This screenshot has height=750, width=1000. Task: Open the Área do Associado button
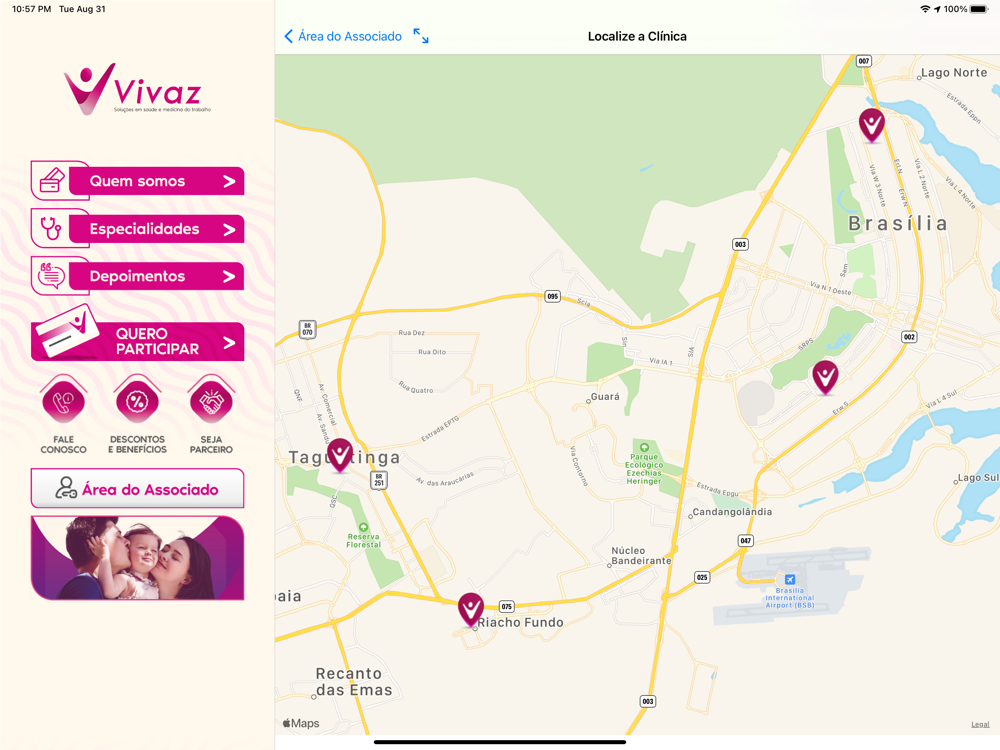coord(137,489)
